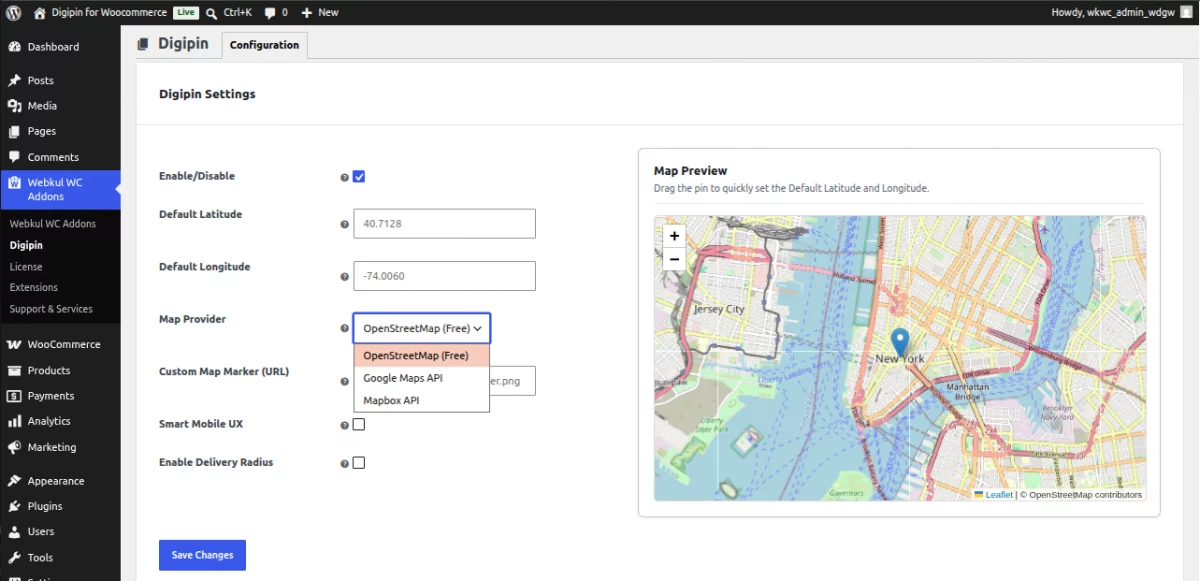Viewport: 1200px width, 581px height.
Task: Open the Support & Services submenu item
Action: point(51,309)
